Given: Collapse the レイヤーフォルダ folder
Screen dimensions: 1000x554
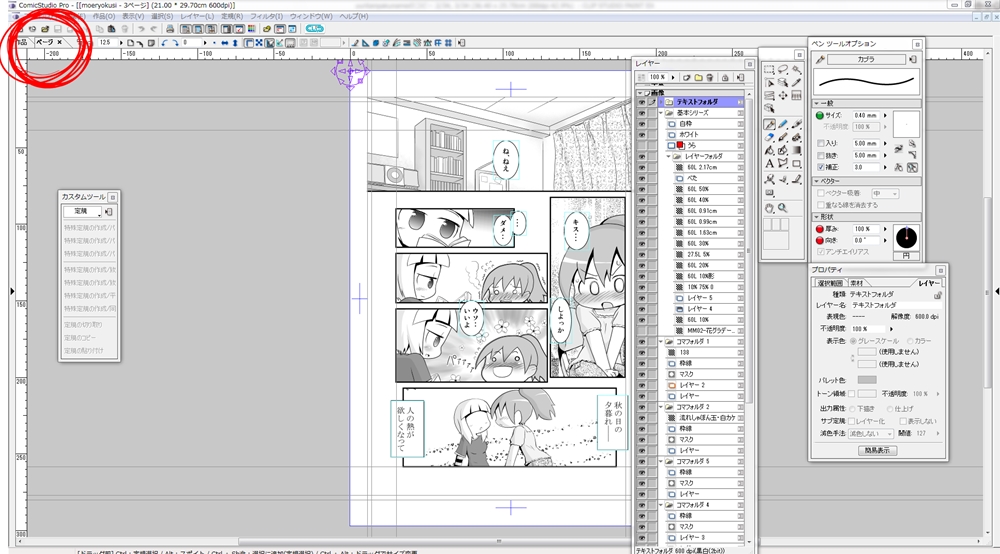Looking at the screenshot, I should [x=669, y=156].
